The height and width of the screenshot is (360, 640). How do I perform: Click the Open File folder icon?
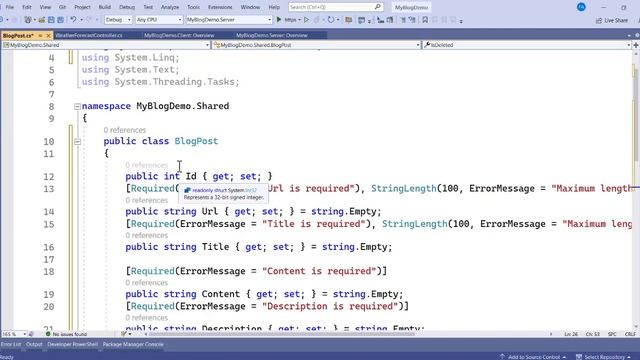click(x=42, y=20)
